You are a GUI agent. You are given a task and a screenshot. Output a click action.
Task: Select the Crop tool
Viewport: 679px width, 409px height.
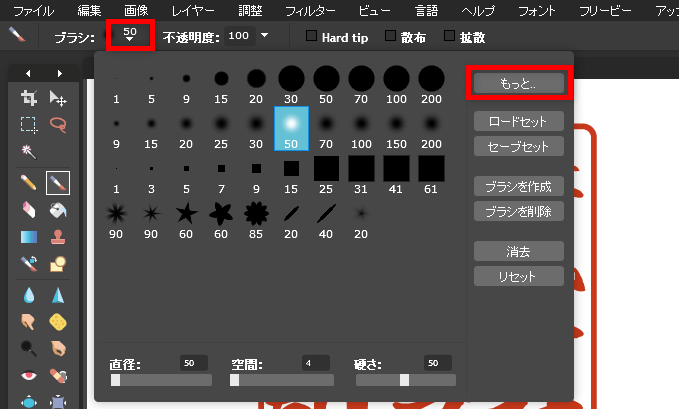[29, 98]
